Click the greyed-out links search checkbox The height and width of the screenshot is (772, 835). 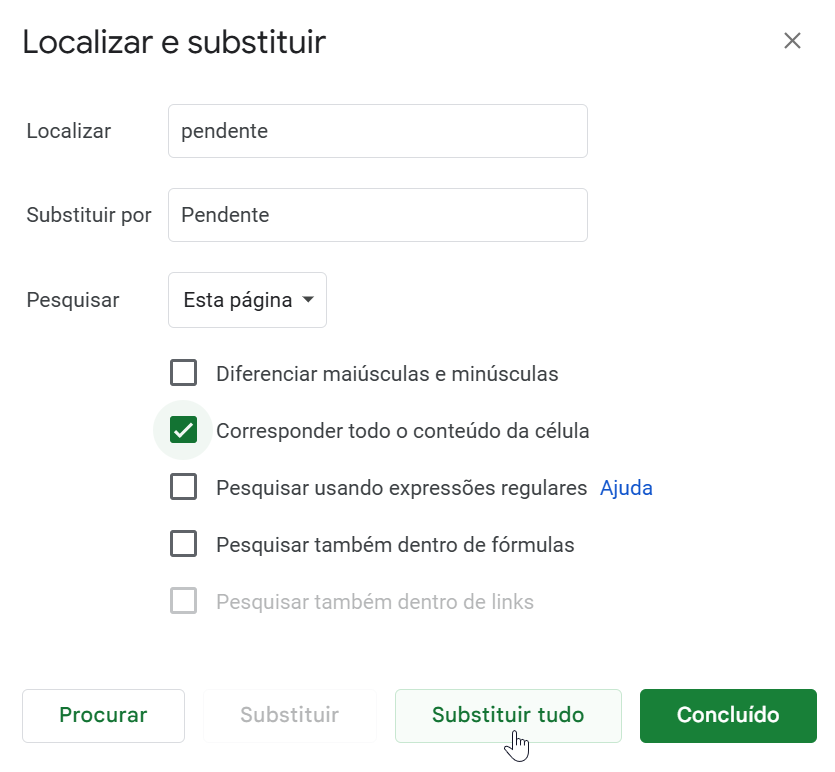pyautogui.click(x=184, y=601)
